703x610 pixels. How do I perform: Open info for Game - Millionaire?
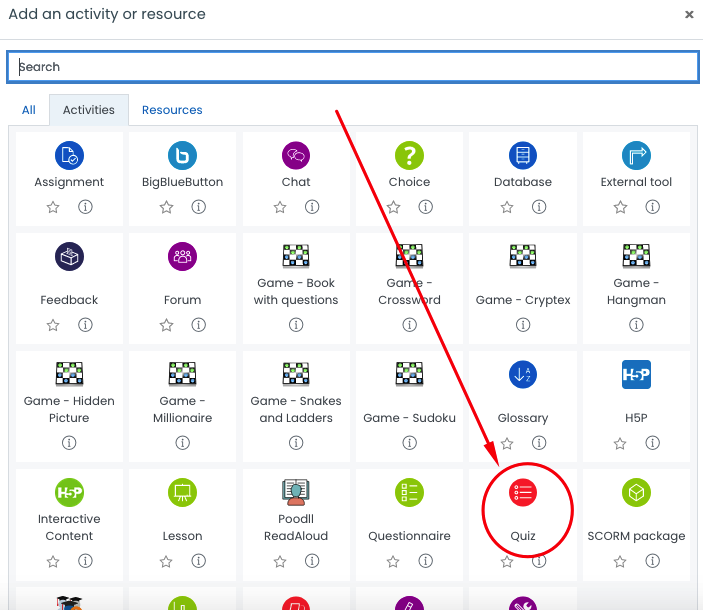click(x=182, y=443)
